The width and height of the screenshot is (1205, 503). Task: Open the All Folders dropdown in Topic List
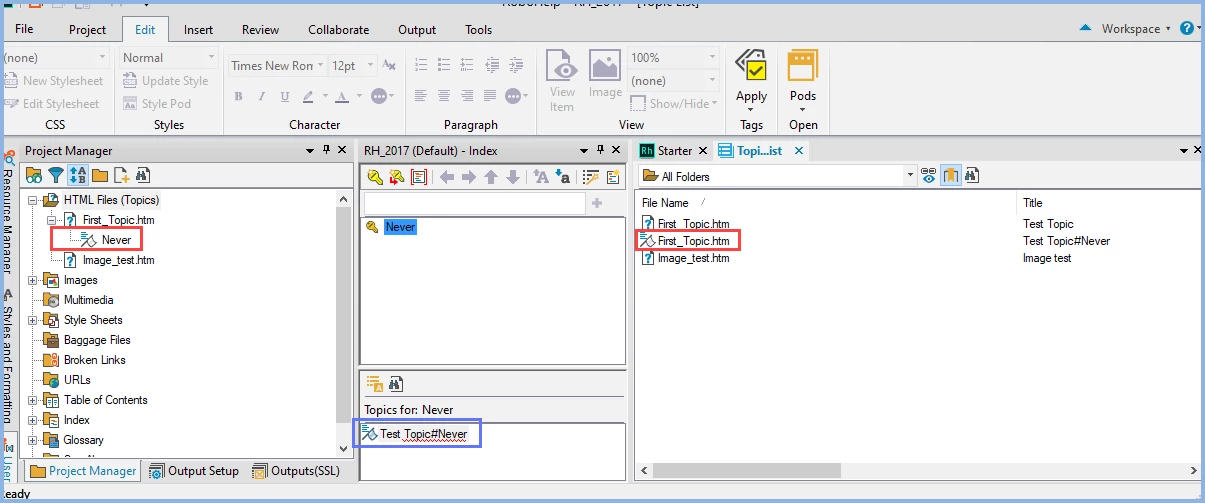779,176
